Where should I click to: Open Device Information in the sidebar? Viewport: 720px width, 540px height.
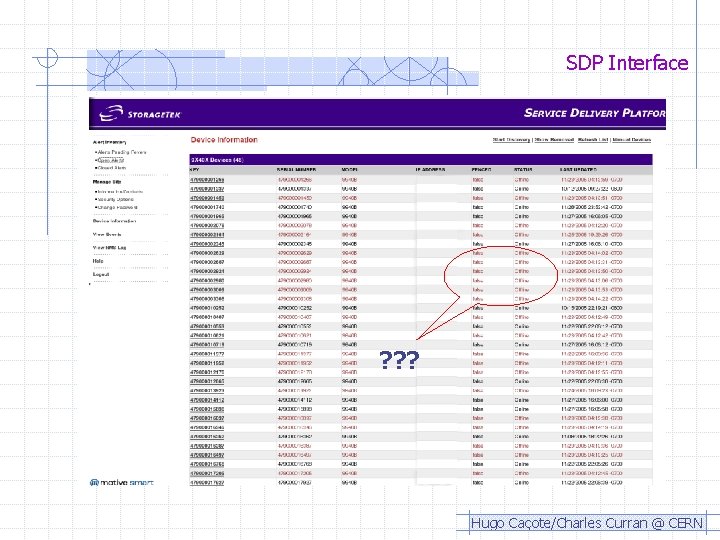coord(114,221)
